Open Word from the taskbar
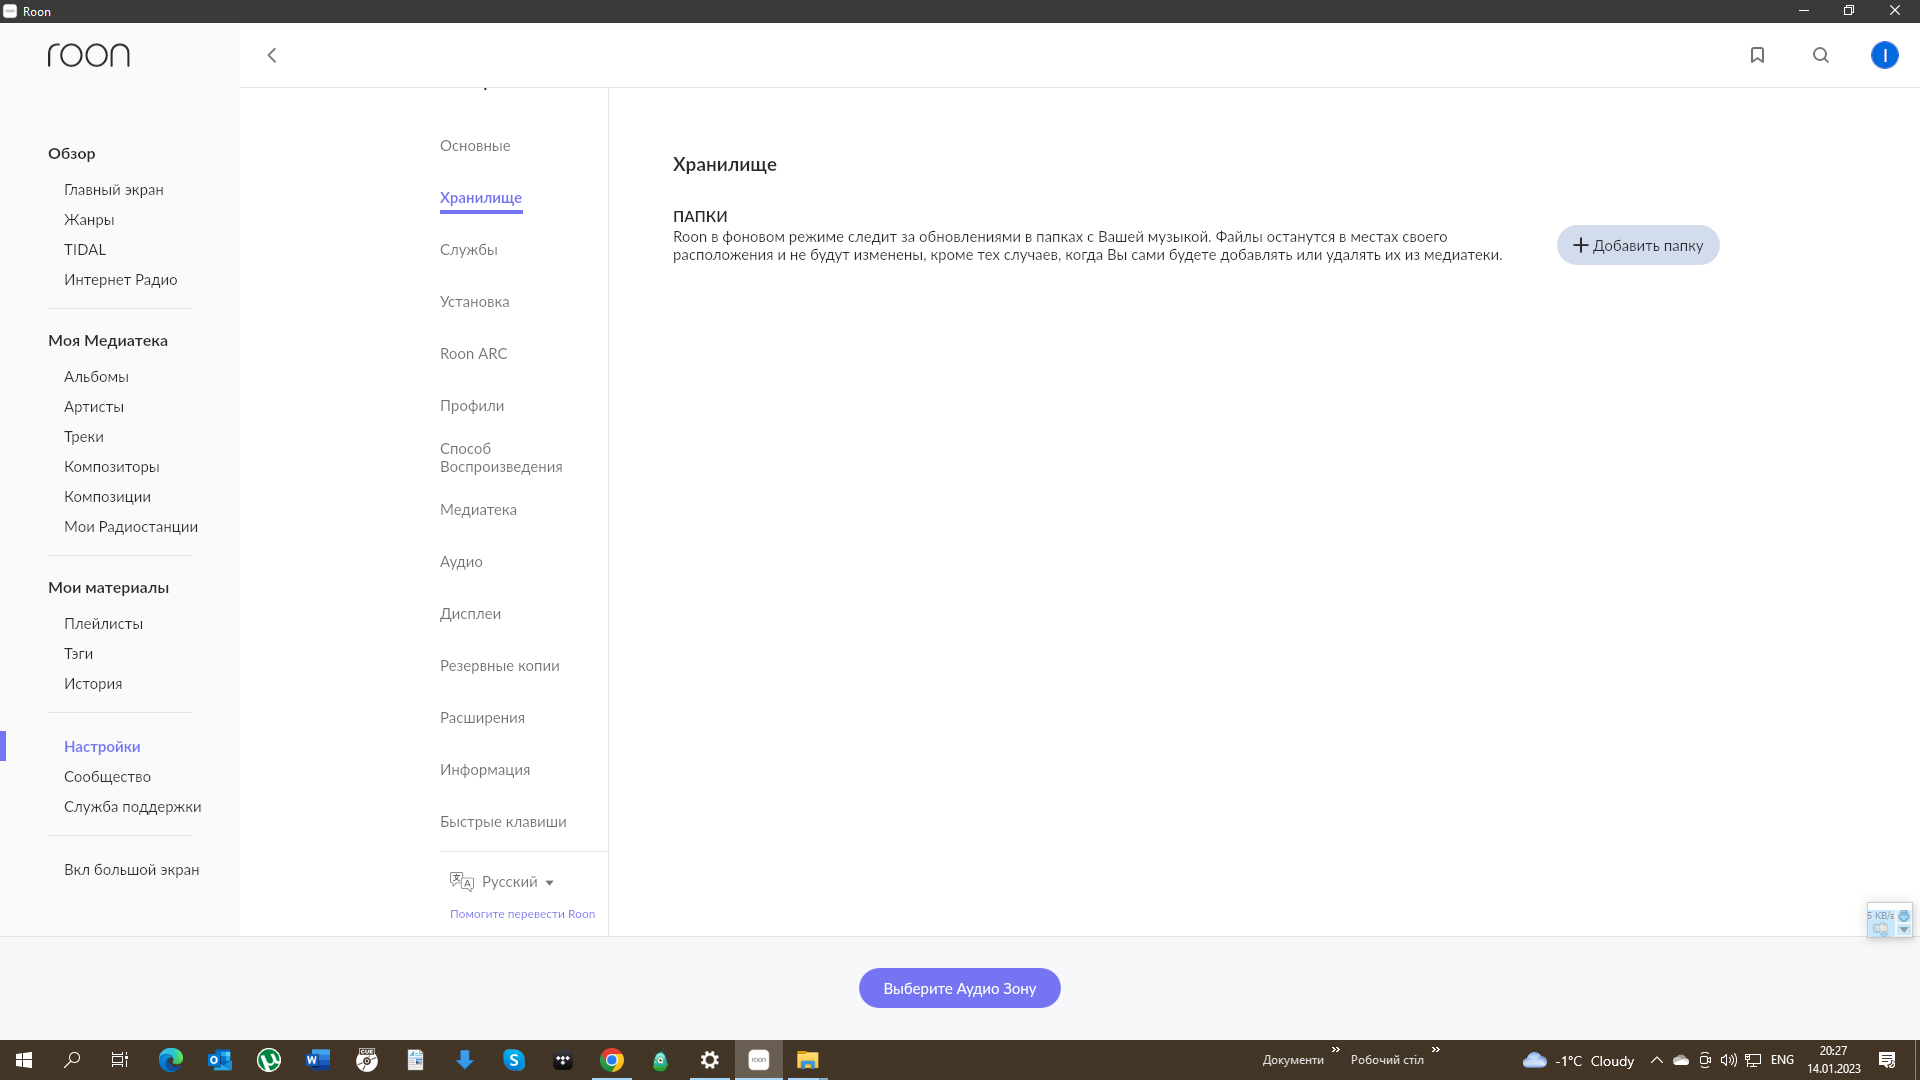 pyautogui.click(x=318, y=1060)
